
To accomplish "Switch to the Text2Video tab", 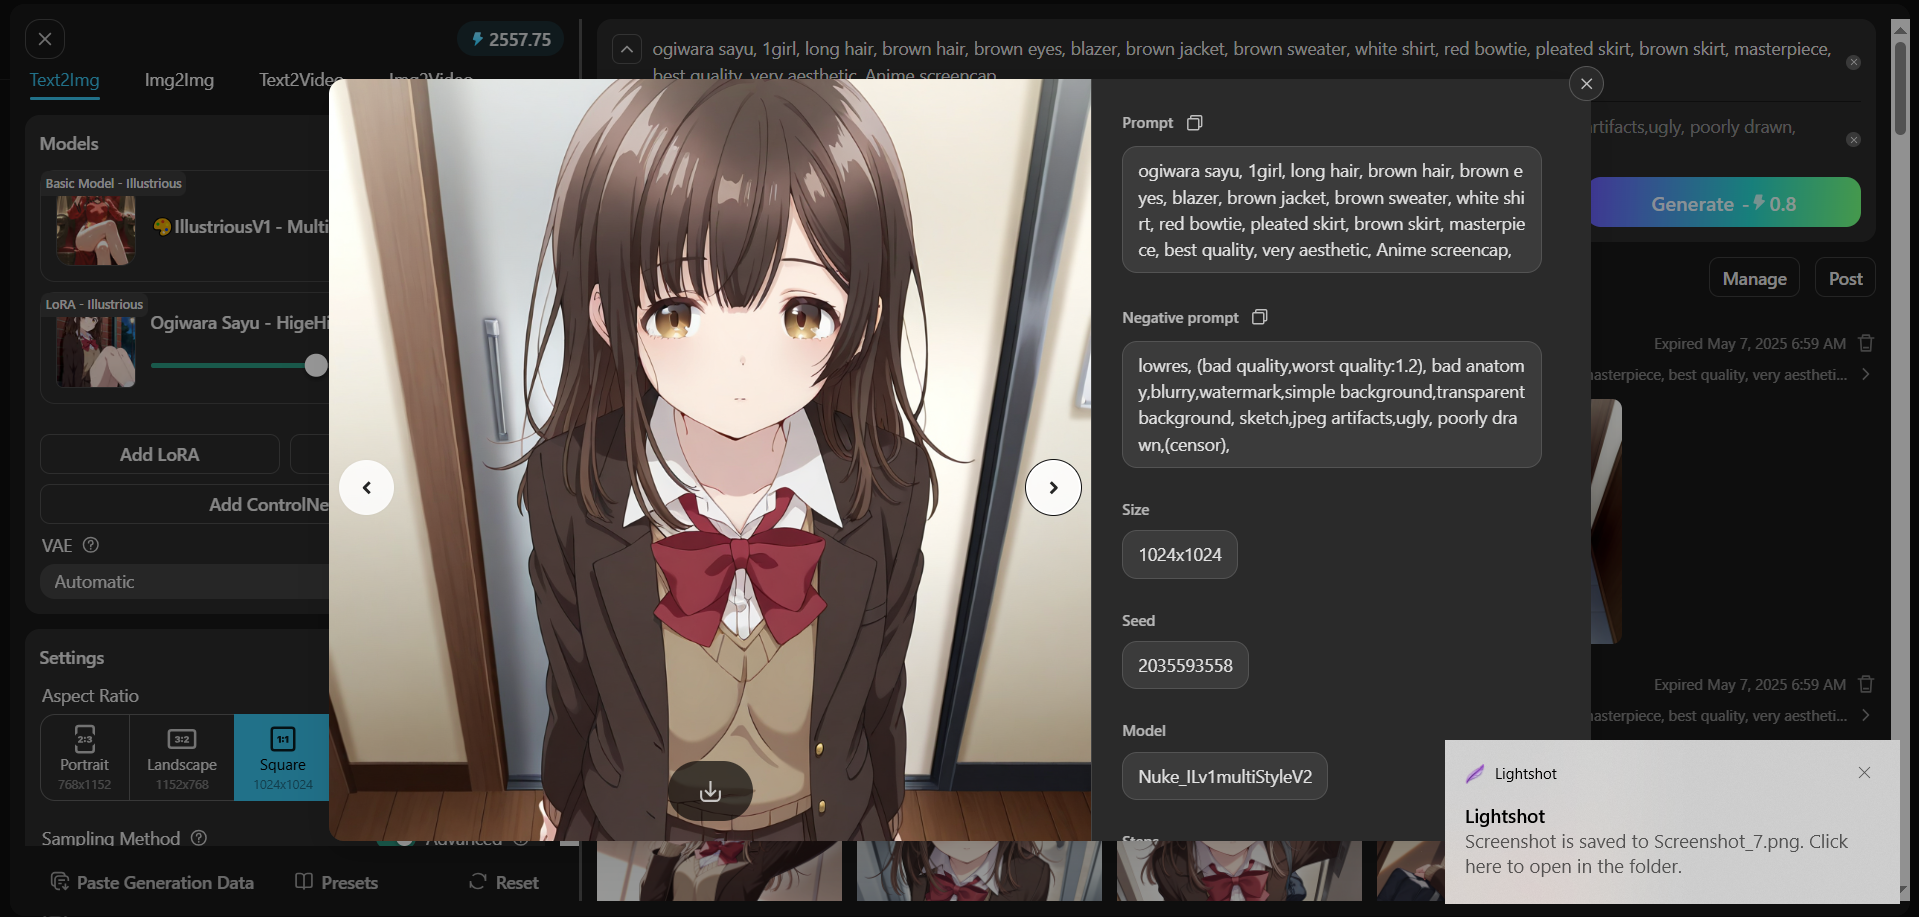I will point(300,80).
